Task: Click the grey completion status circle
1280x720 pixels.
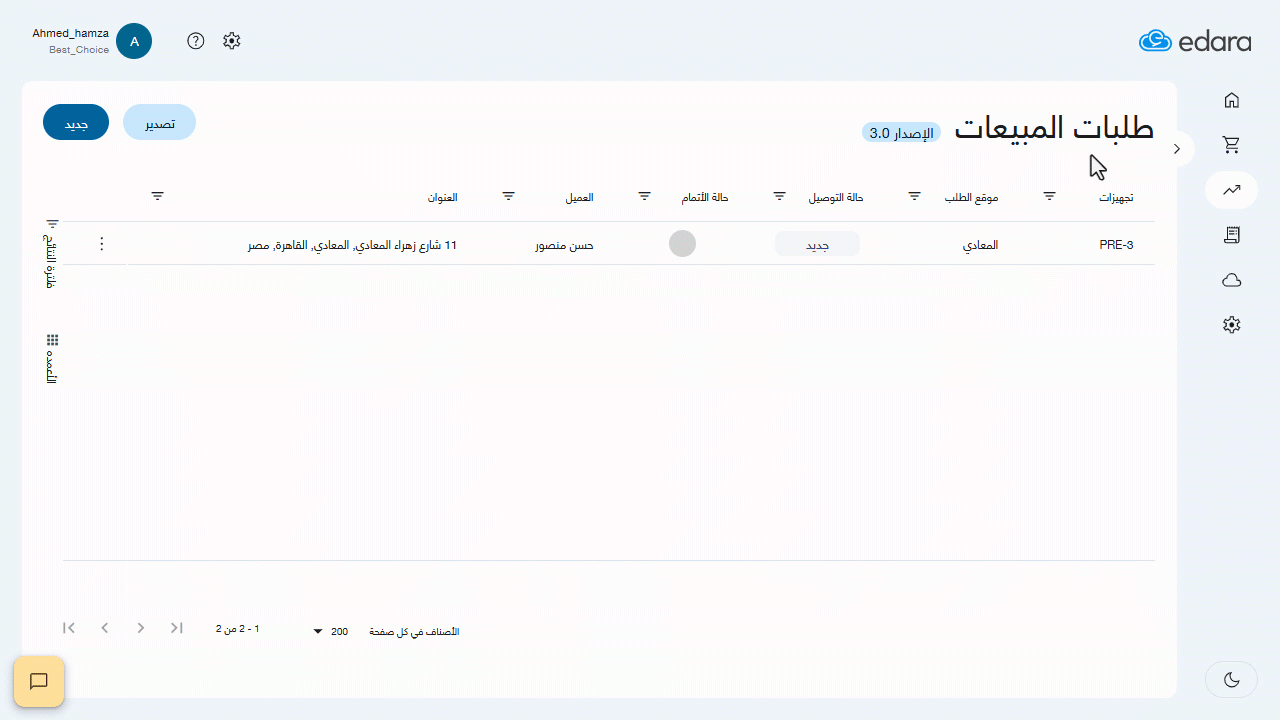Action: [682, 243]
